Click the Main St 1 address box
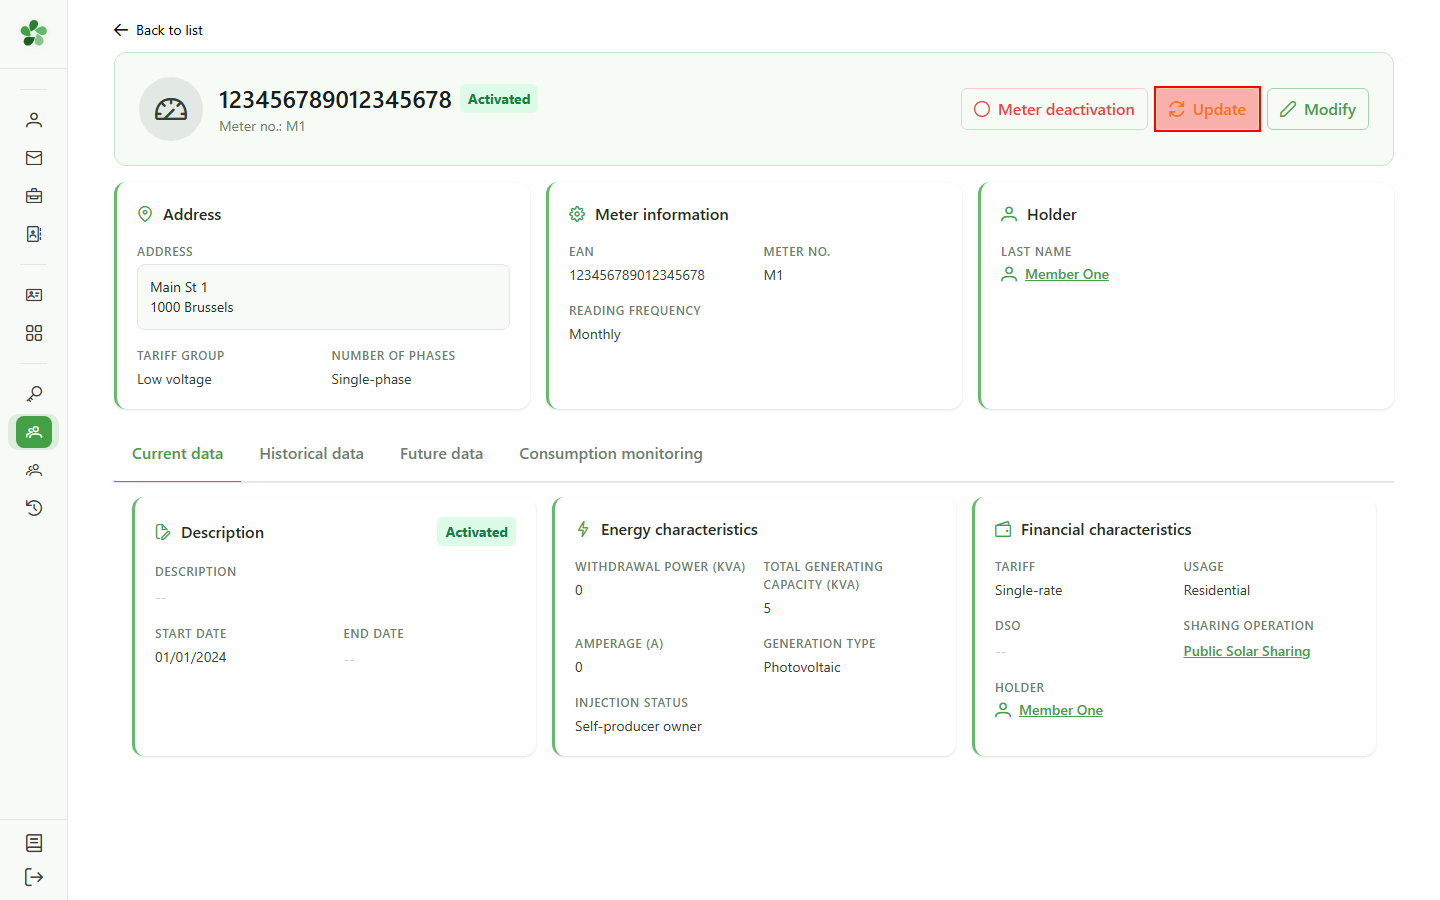Screen dimensions: 1440x900 click(323, 297)
